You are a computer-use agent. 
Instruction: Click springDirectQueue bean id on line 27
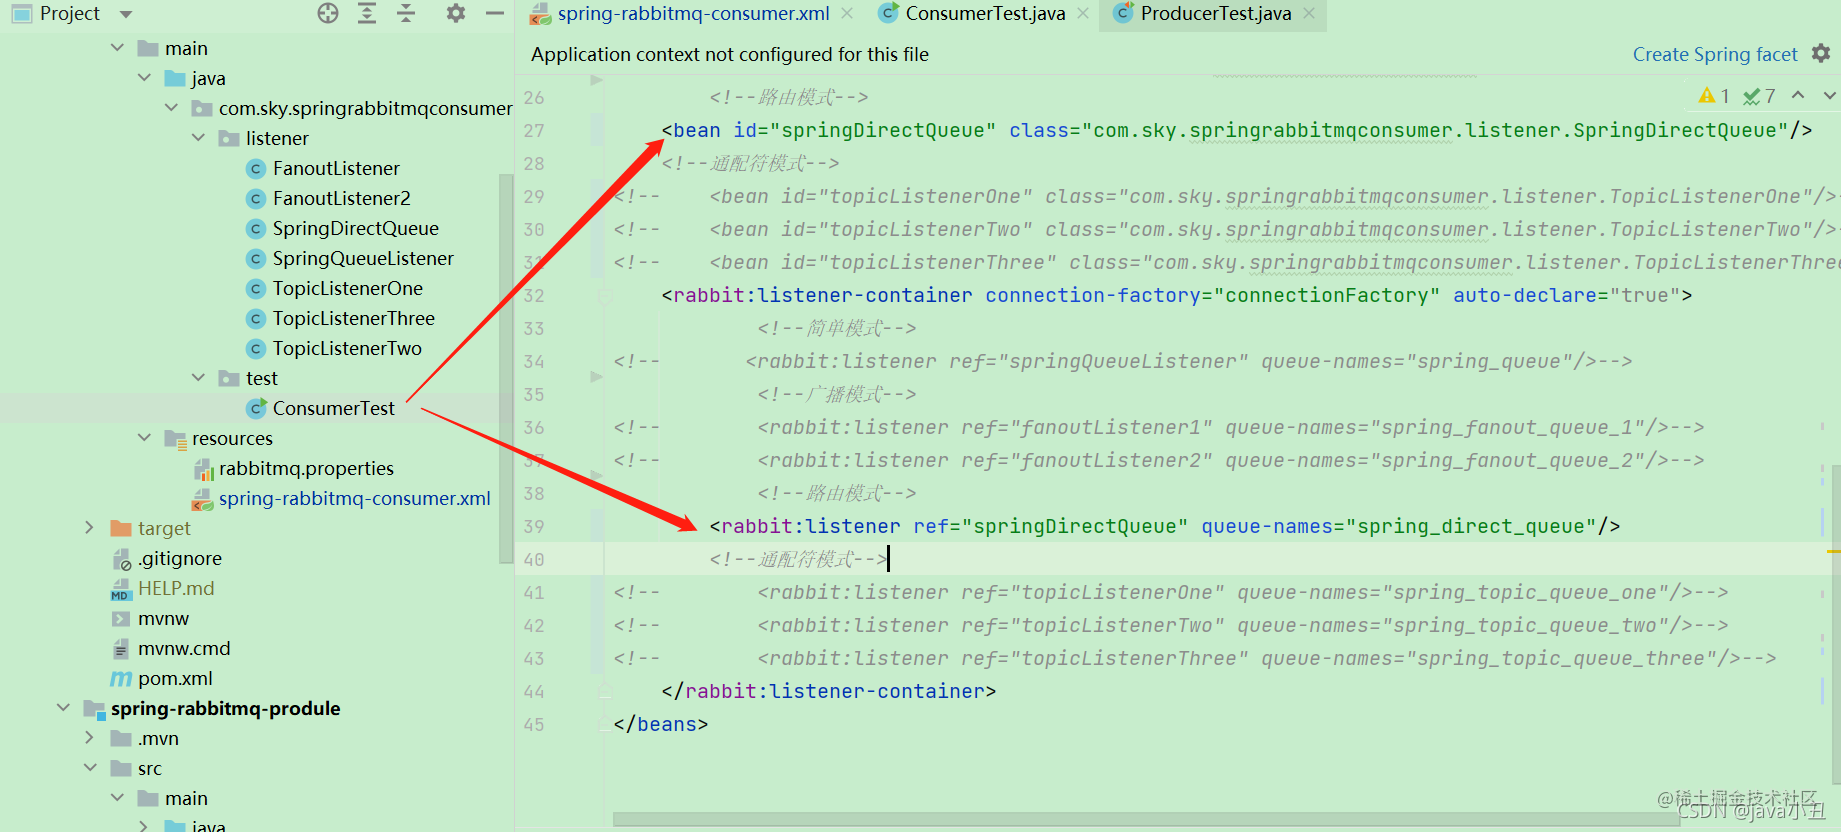888,130
